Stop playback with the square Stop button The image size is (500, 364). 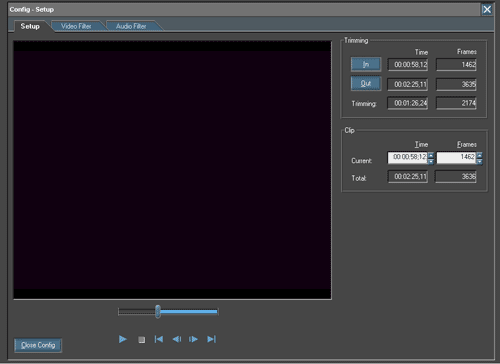[141, 340]
